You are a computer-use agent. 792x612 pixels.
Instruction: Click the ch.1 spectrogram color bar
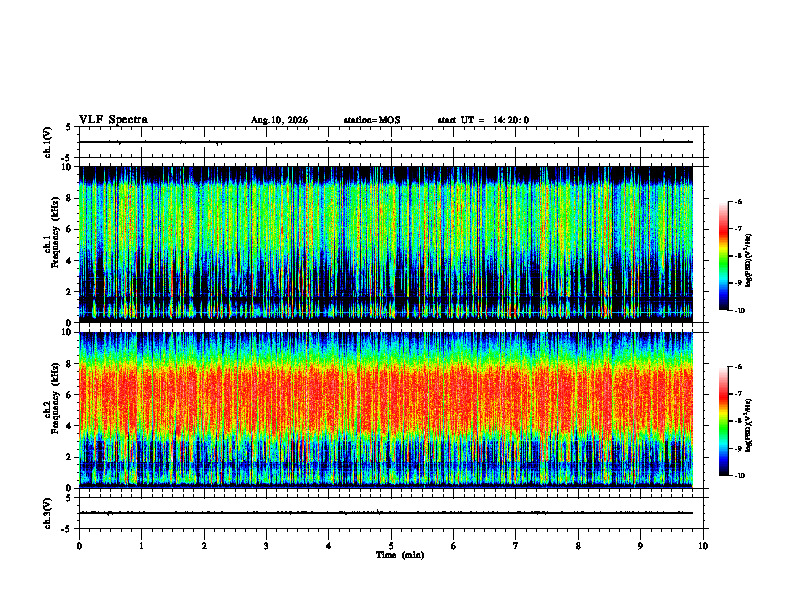point(723,256)
